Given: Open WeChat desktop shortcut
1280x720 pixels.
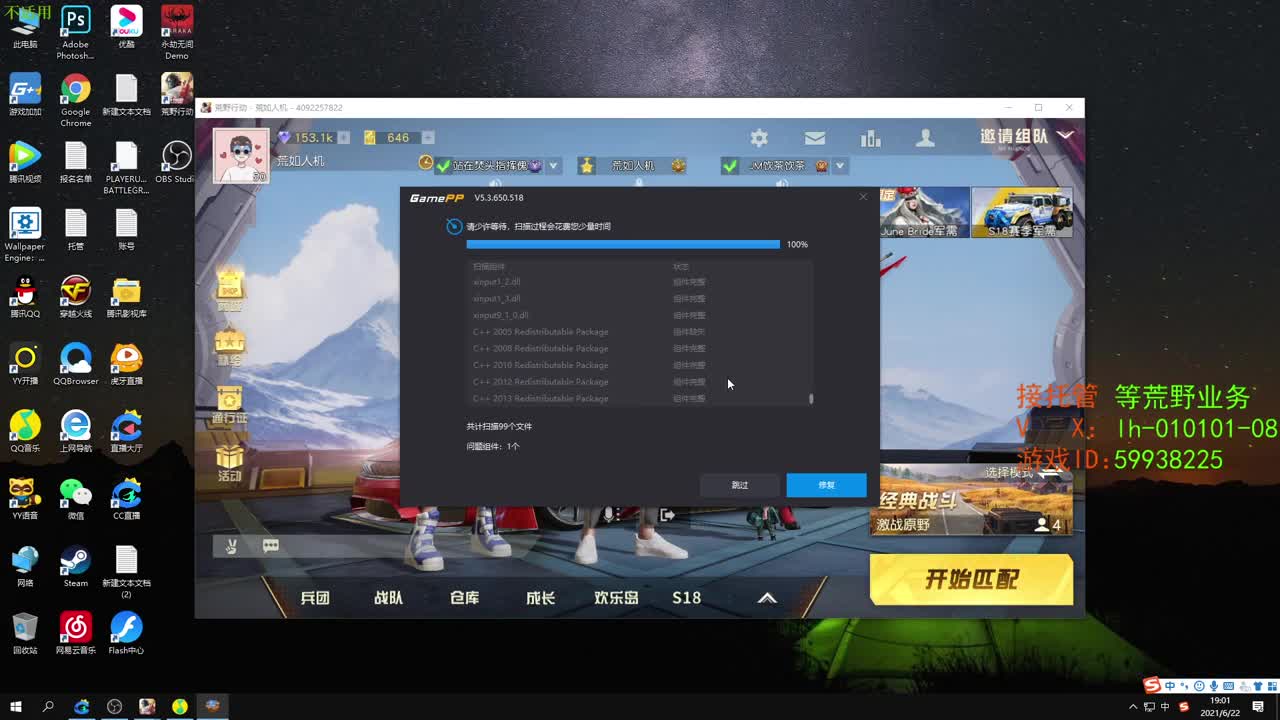Looking at the screenshot, I should pyautogui.click(x=75, y=498).
